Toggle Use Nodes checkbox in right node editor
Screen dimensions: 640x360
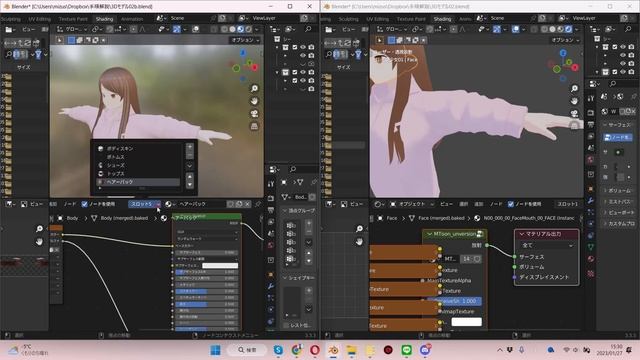pos(511,204)
